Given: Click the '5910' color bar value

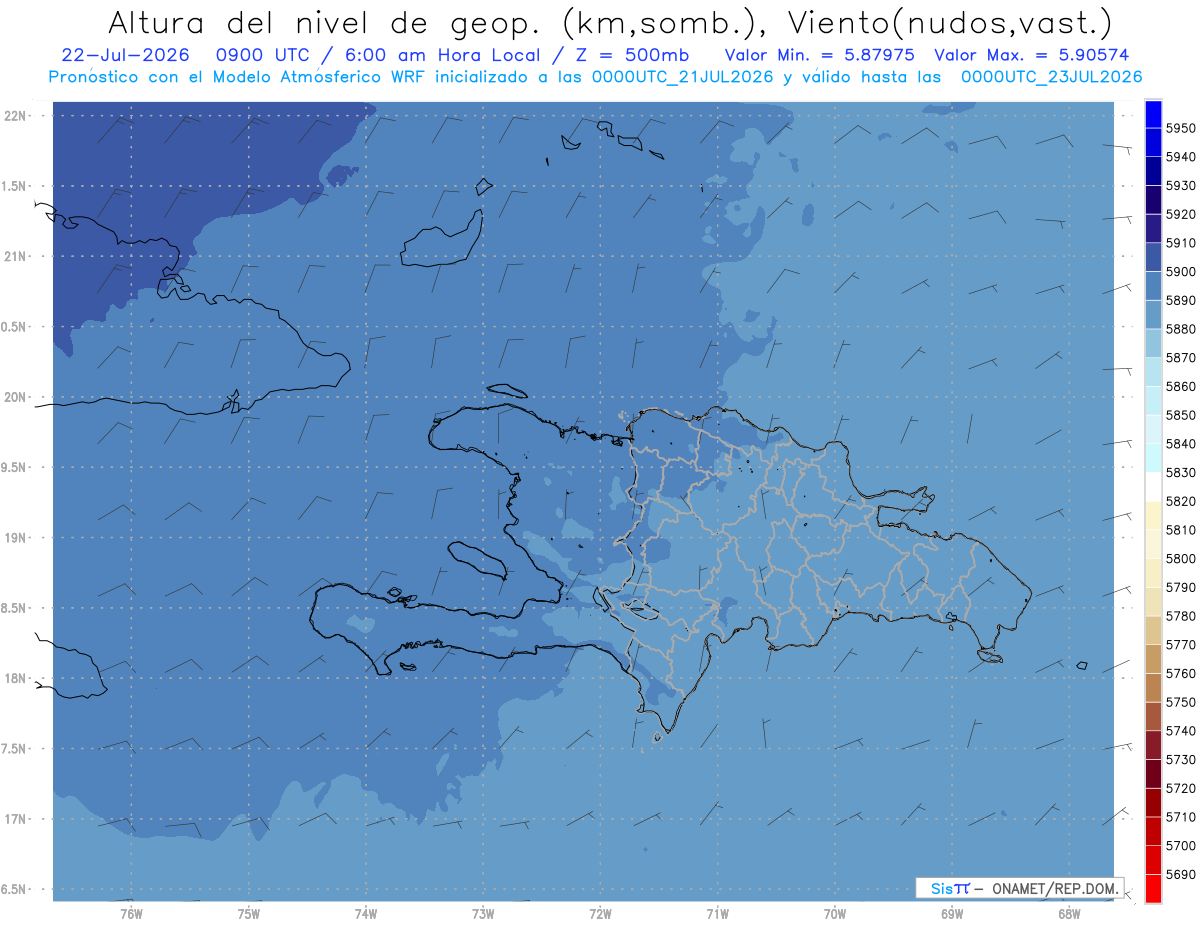Looking at the screenshot, I should tap(1180, 243).
